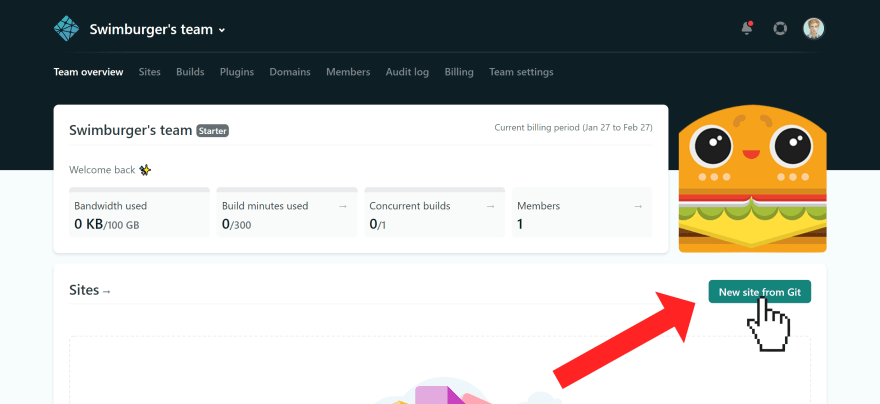This screenshot has height=404, width=880.
Task: View the Audit log tab
Action: [x=407, y=72]
